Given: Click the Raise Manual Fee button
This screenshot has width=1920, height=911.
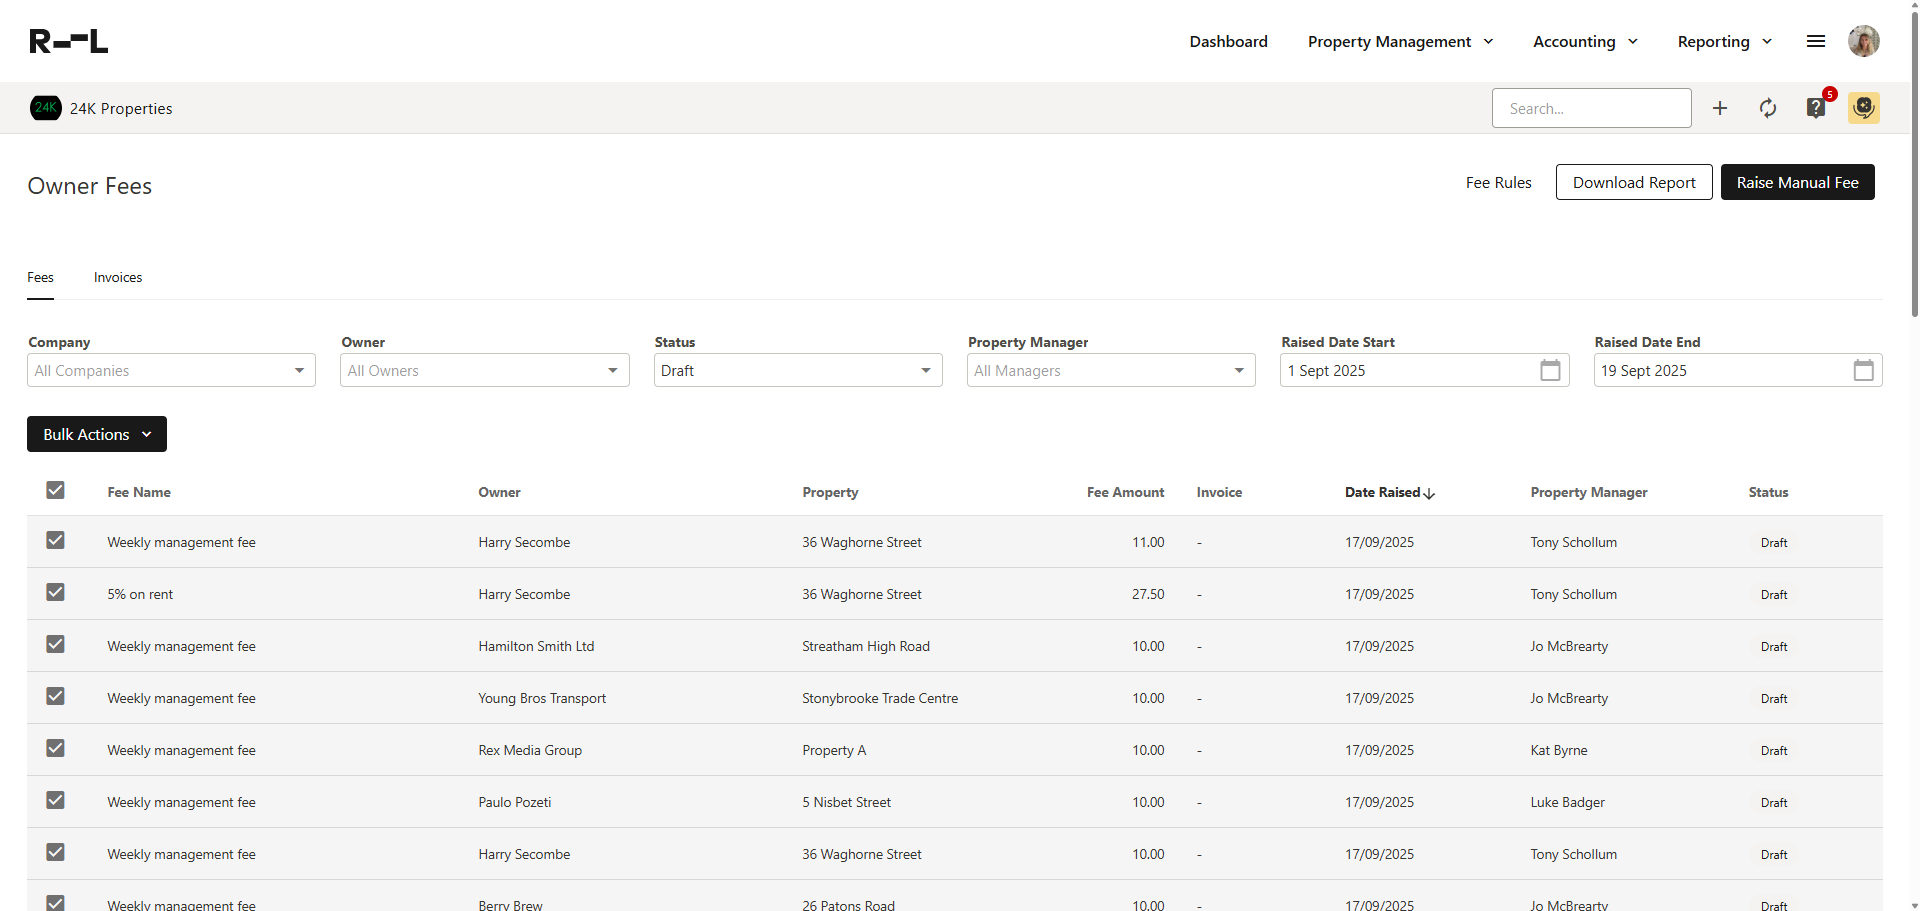Looking at the screenshot, I should [1797, 182].
